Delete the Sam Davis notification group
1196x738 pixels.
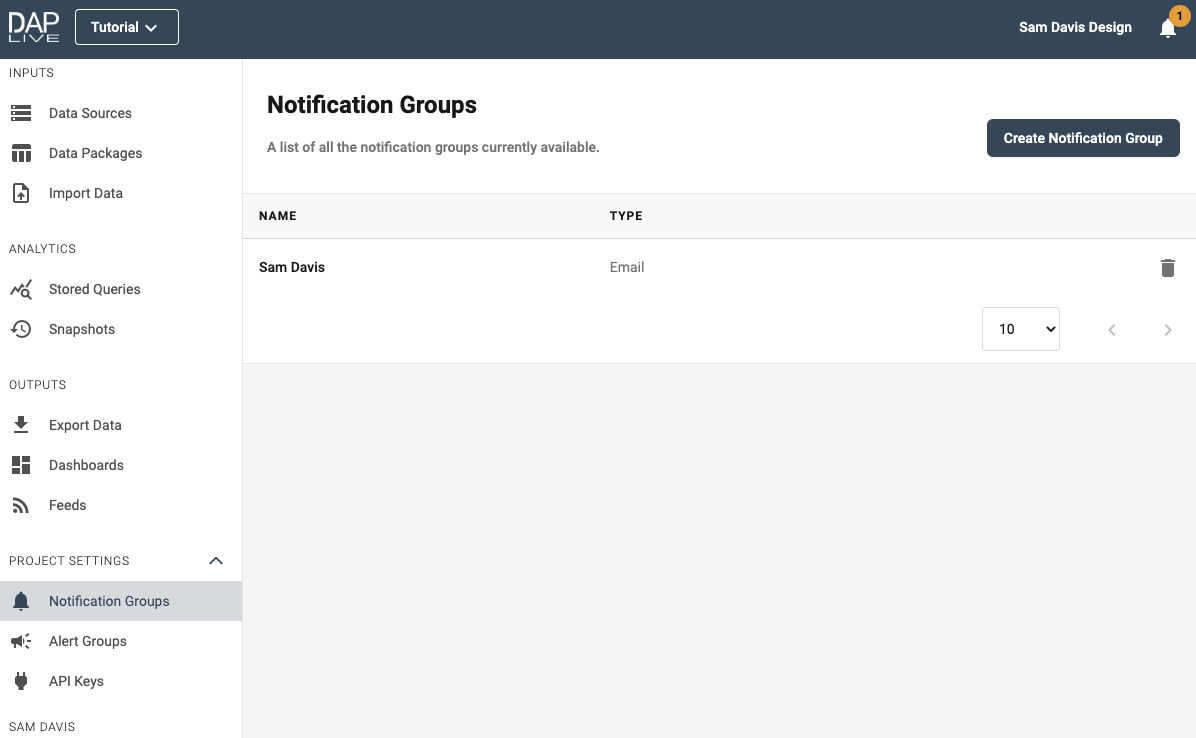[1167, 268]
